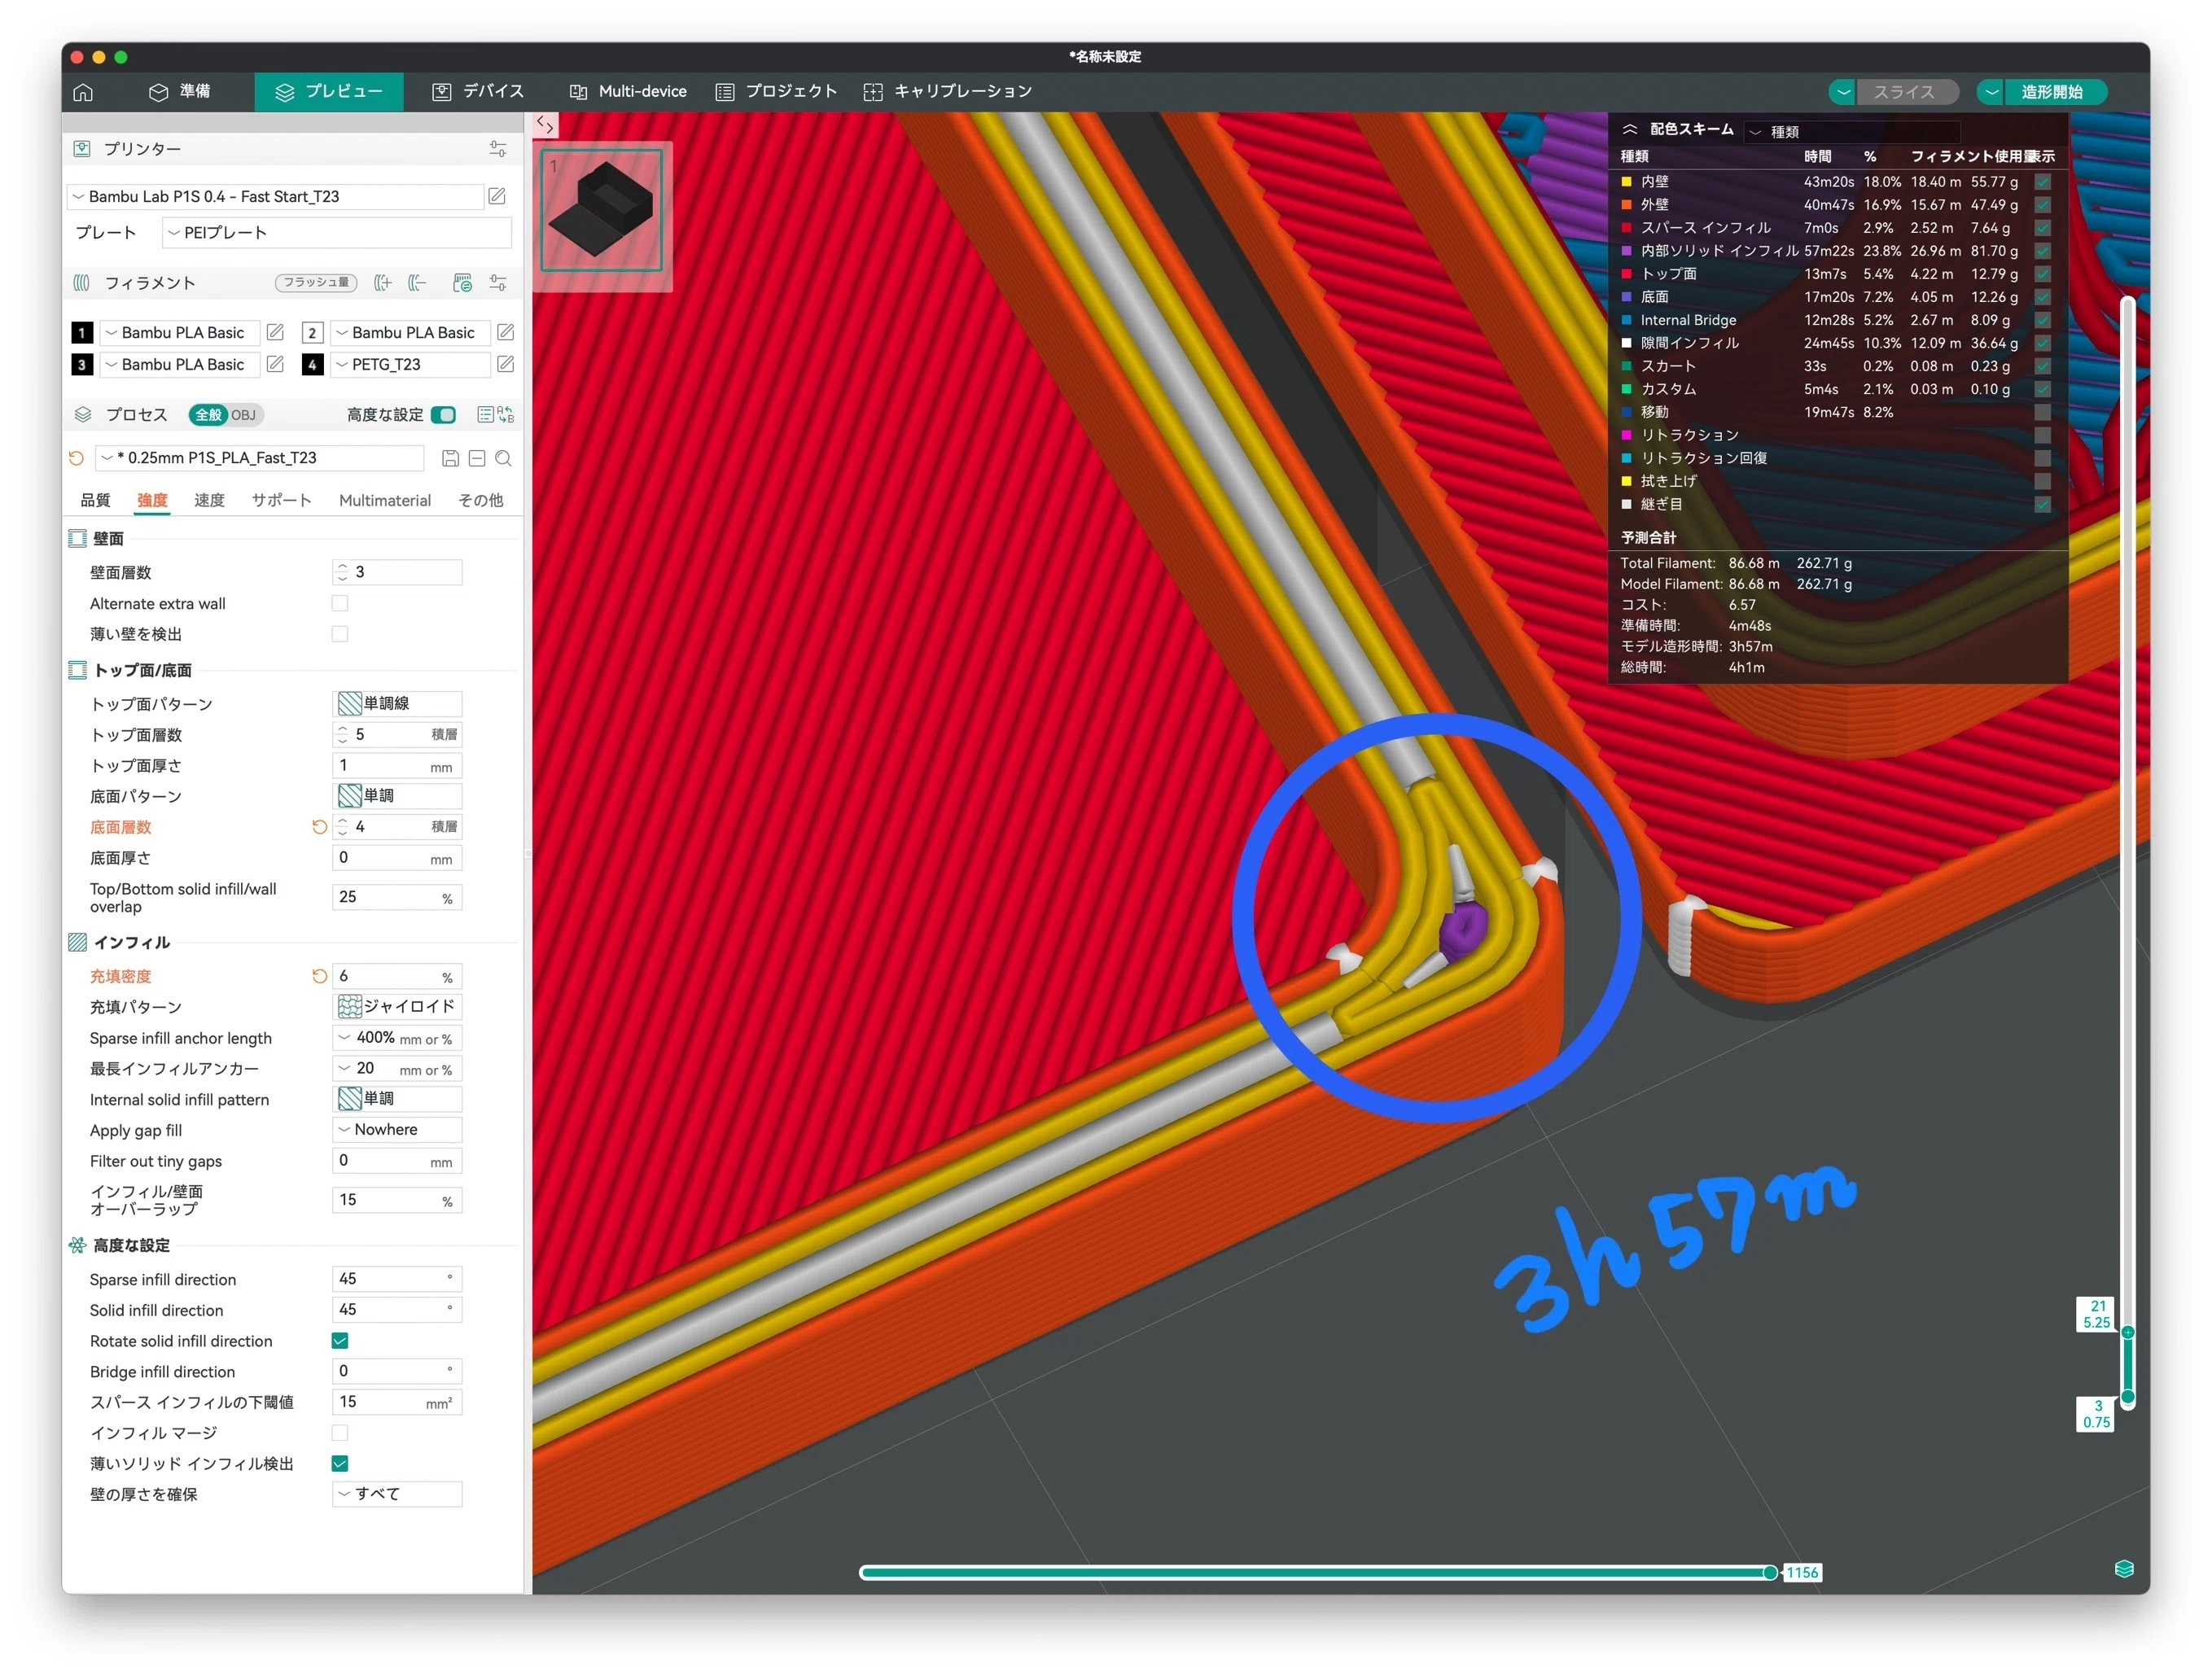
Task: Hide 内壁 lines in the legend
Action: coord(2043,182)
